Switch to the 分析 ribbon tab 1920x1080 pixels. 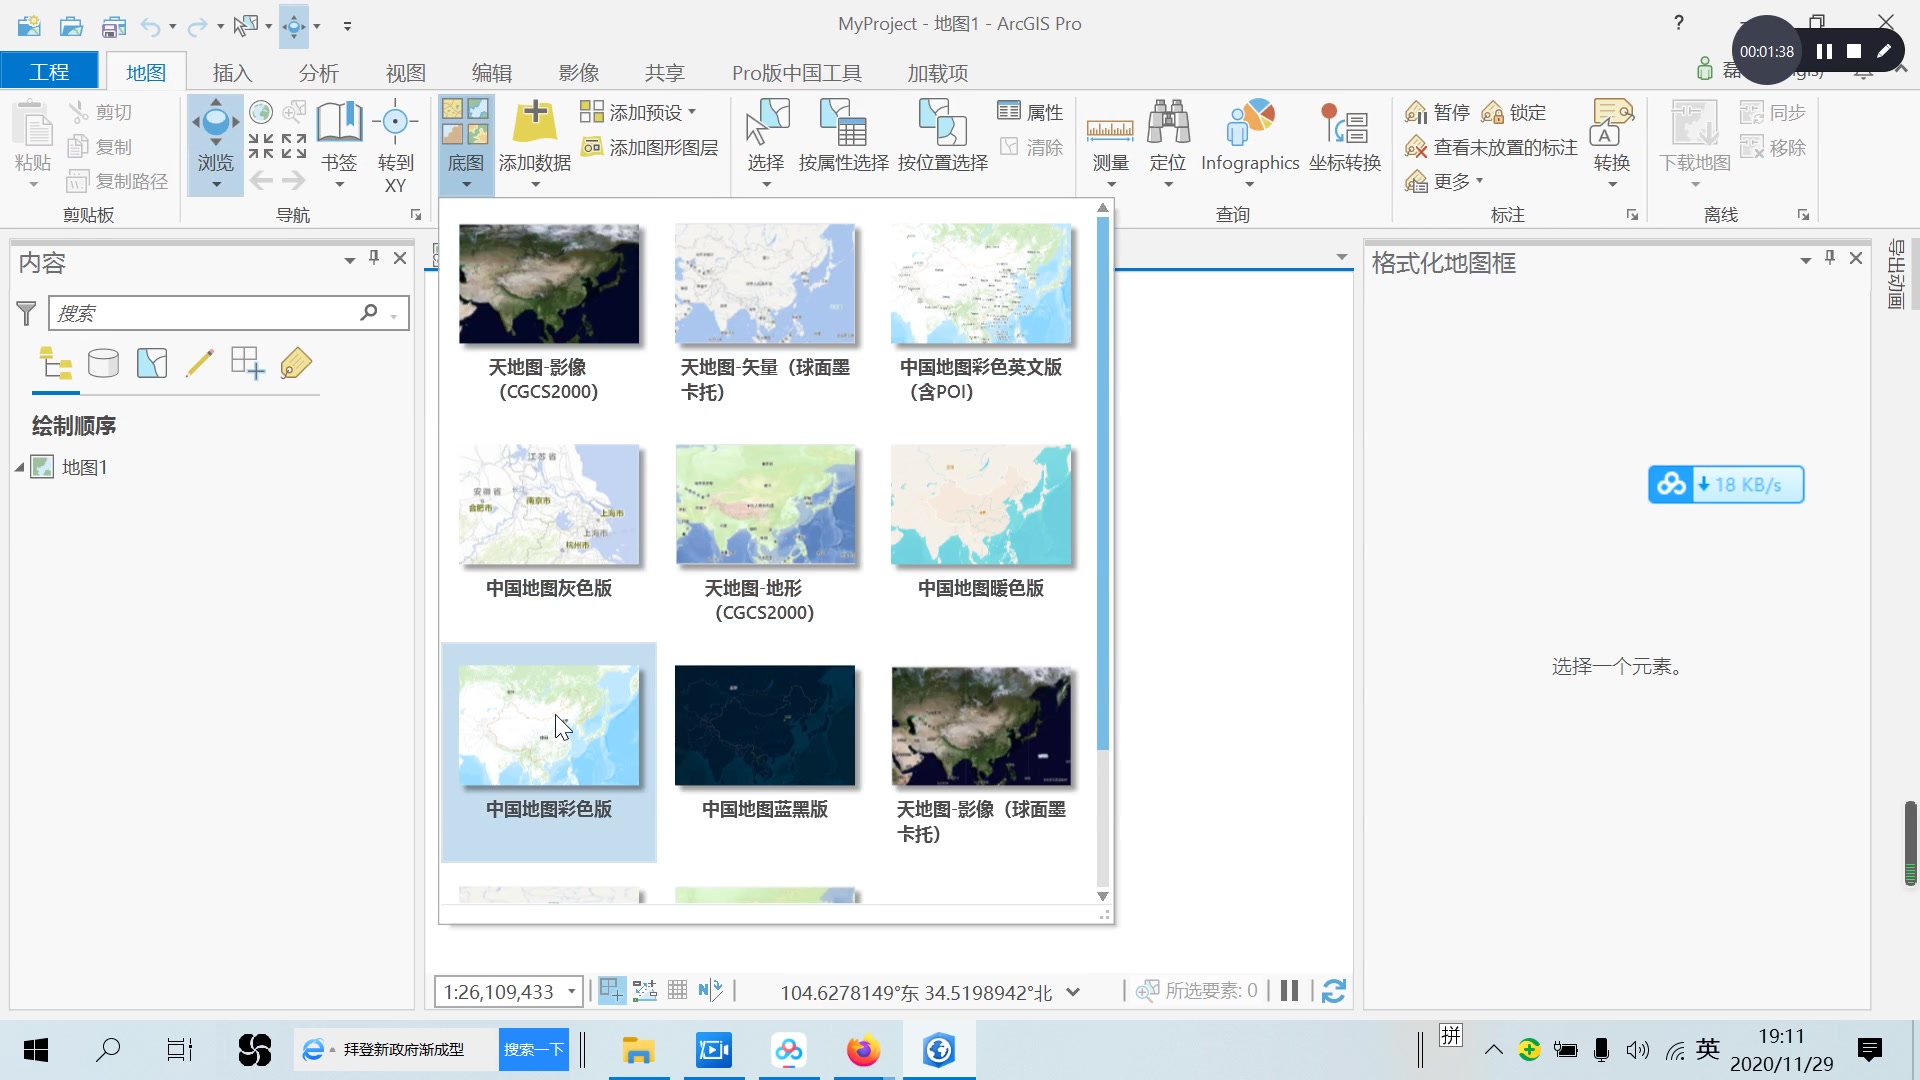coord(318,72)
